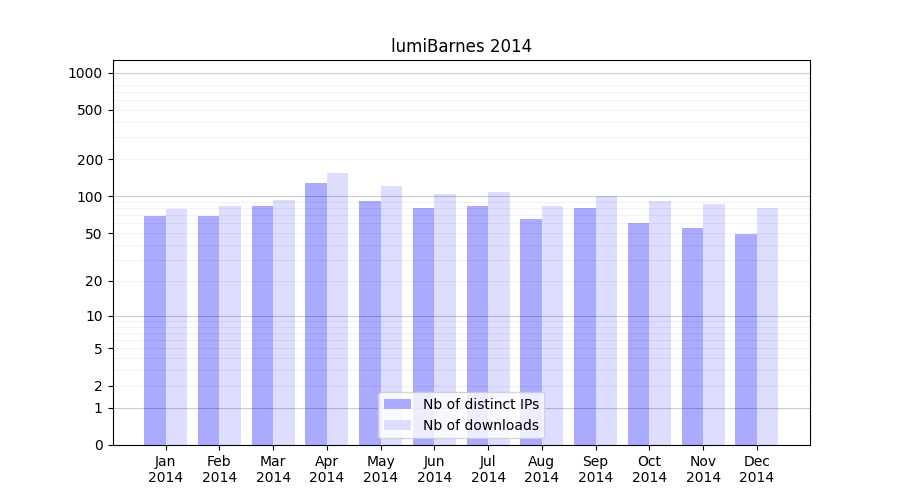Click the 0 y-axis tick label

coord(98,445)
